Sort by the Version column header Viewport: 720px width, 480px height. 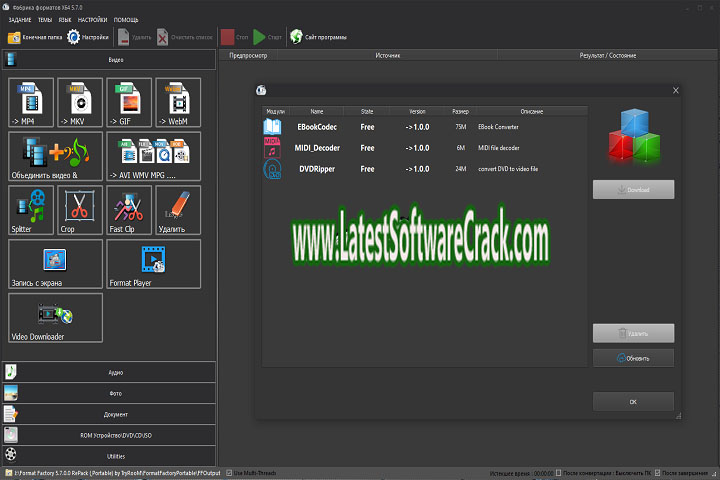pyautogui.click(x=417, y=111)
